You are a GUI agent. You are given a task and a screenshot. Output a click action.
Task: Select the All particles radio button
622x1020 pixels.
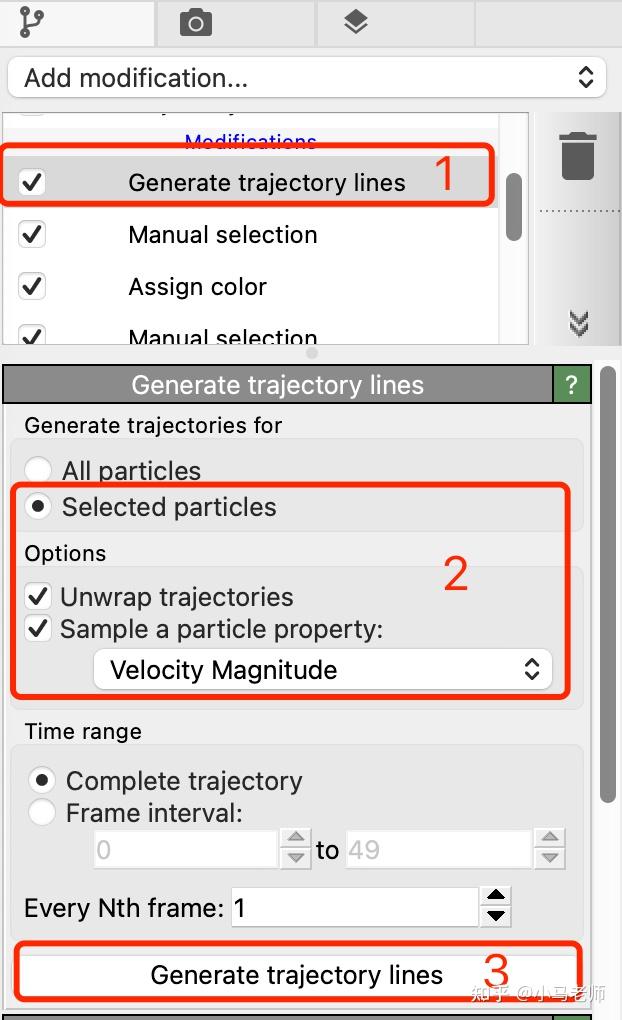coord(39,471)
